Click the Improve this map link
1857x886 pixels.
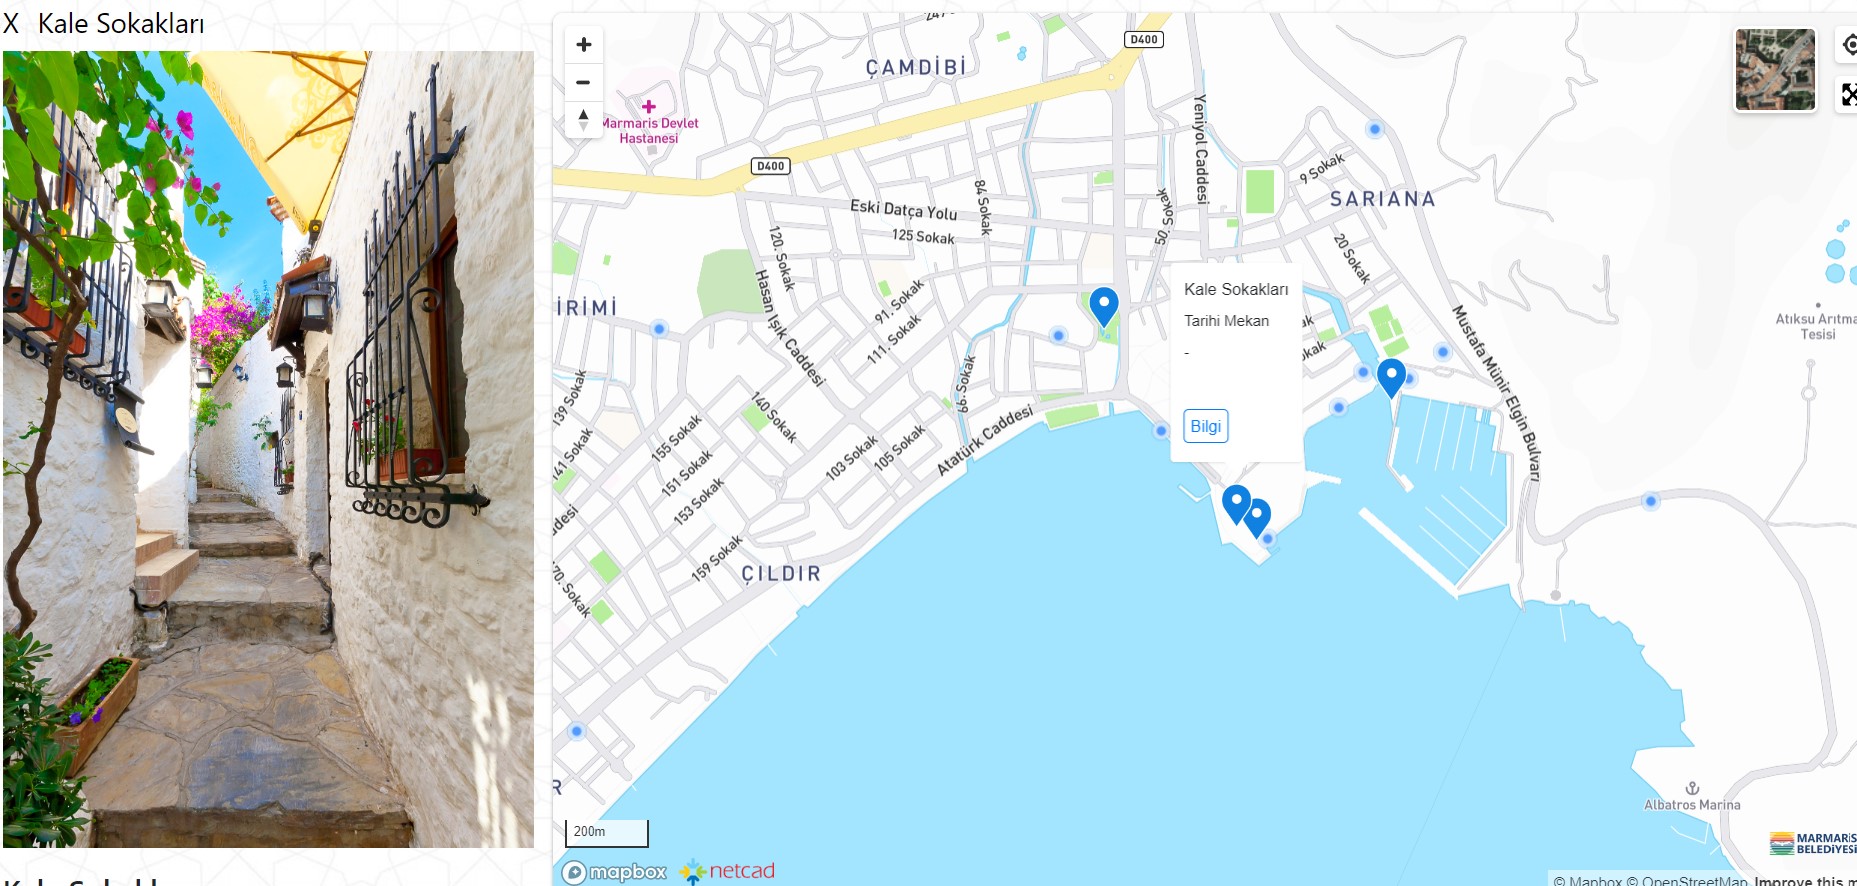[1805, 880]
